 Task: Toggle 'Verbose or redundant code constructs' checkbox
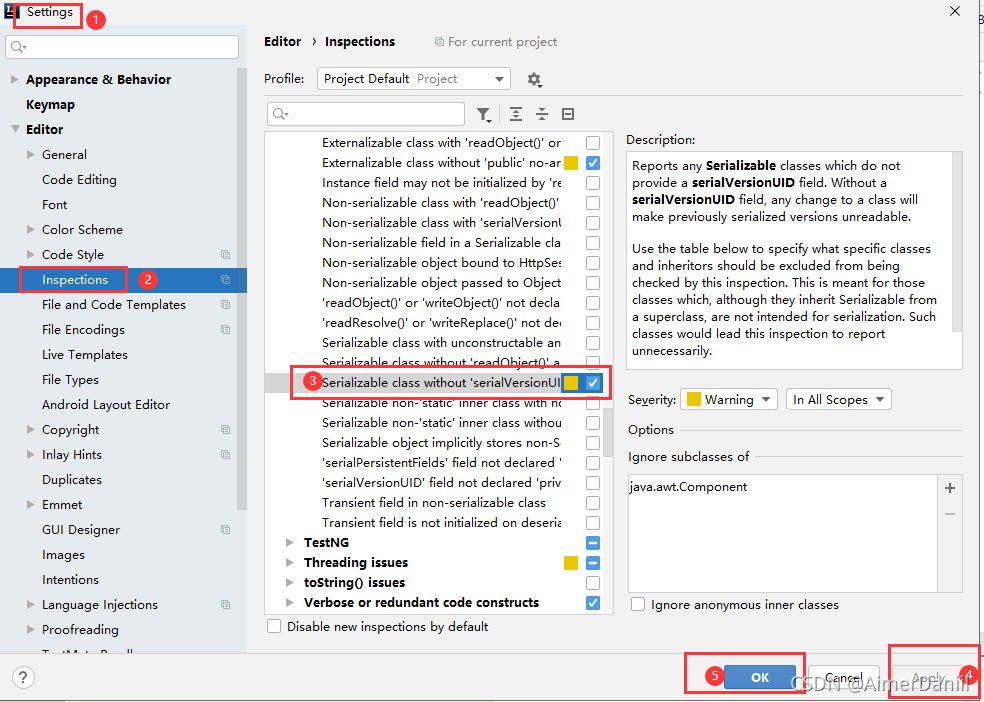tap(592, 603)
